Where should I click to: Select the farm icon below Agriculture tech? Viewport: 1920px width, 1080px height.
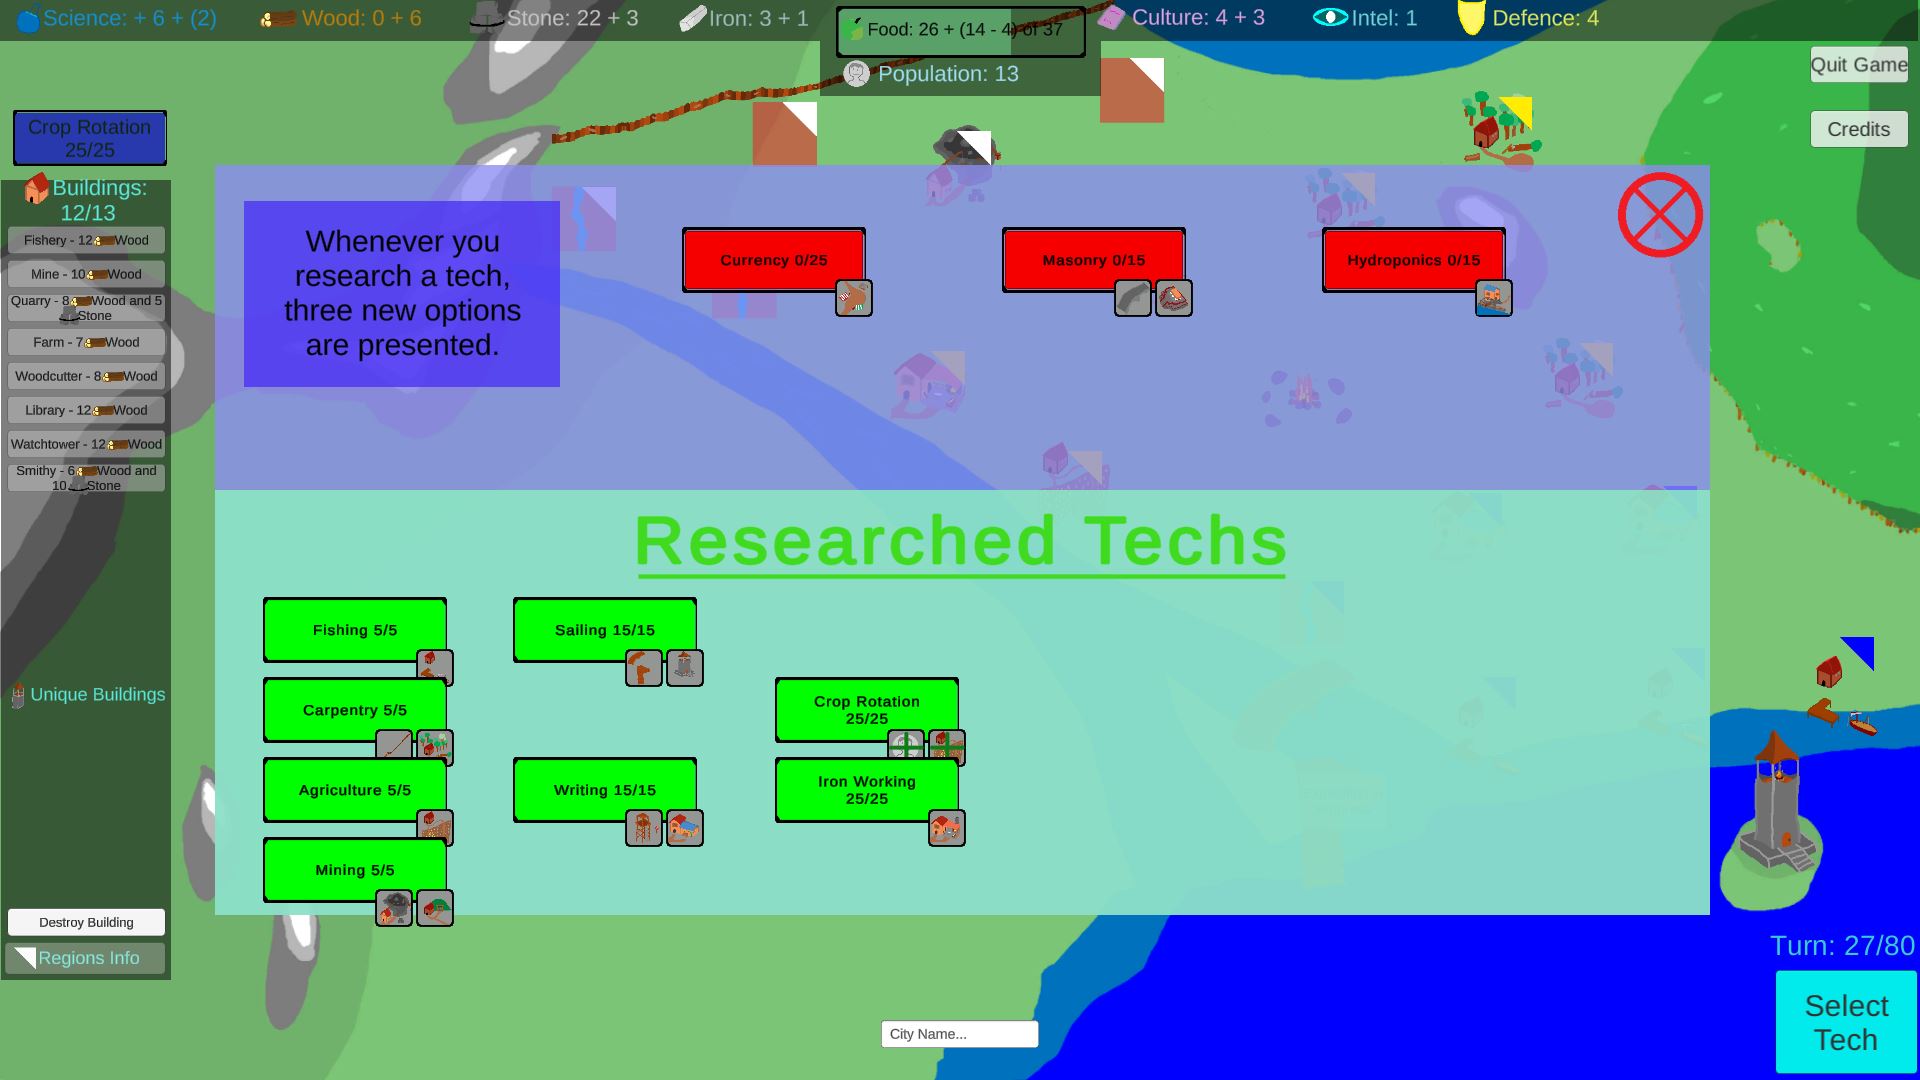[x=434, y=828]
